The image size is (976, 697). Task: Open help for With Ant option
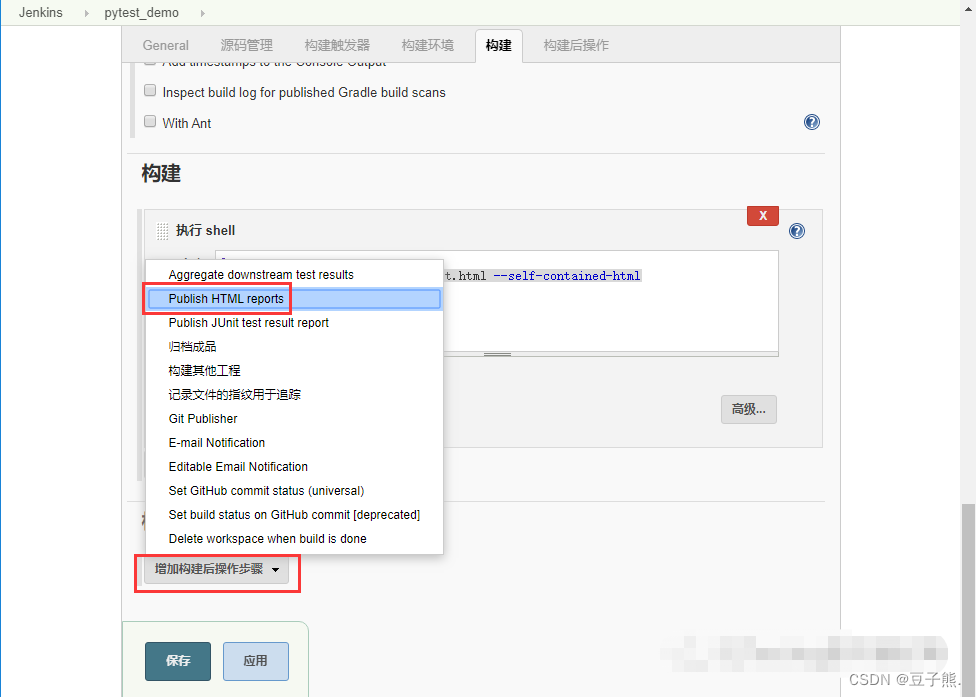pyautogui.click(x=812, y=122)
